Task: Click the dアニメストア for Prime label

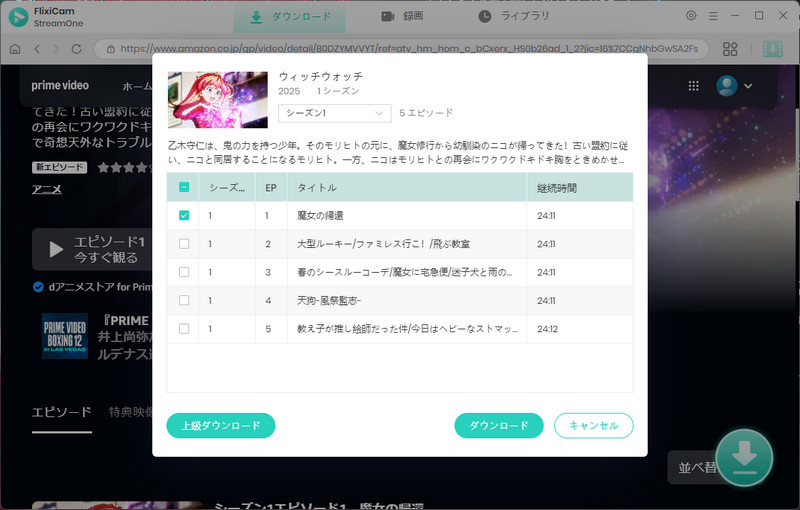Action: 101,287
